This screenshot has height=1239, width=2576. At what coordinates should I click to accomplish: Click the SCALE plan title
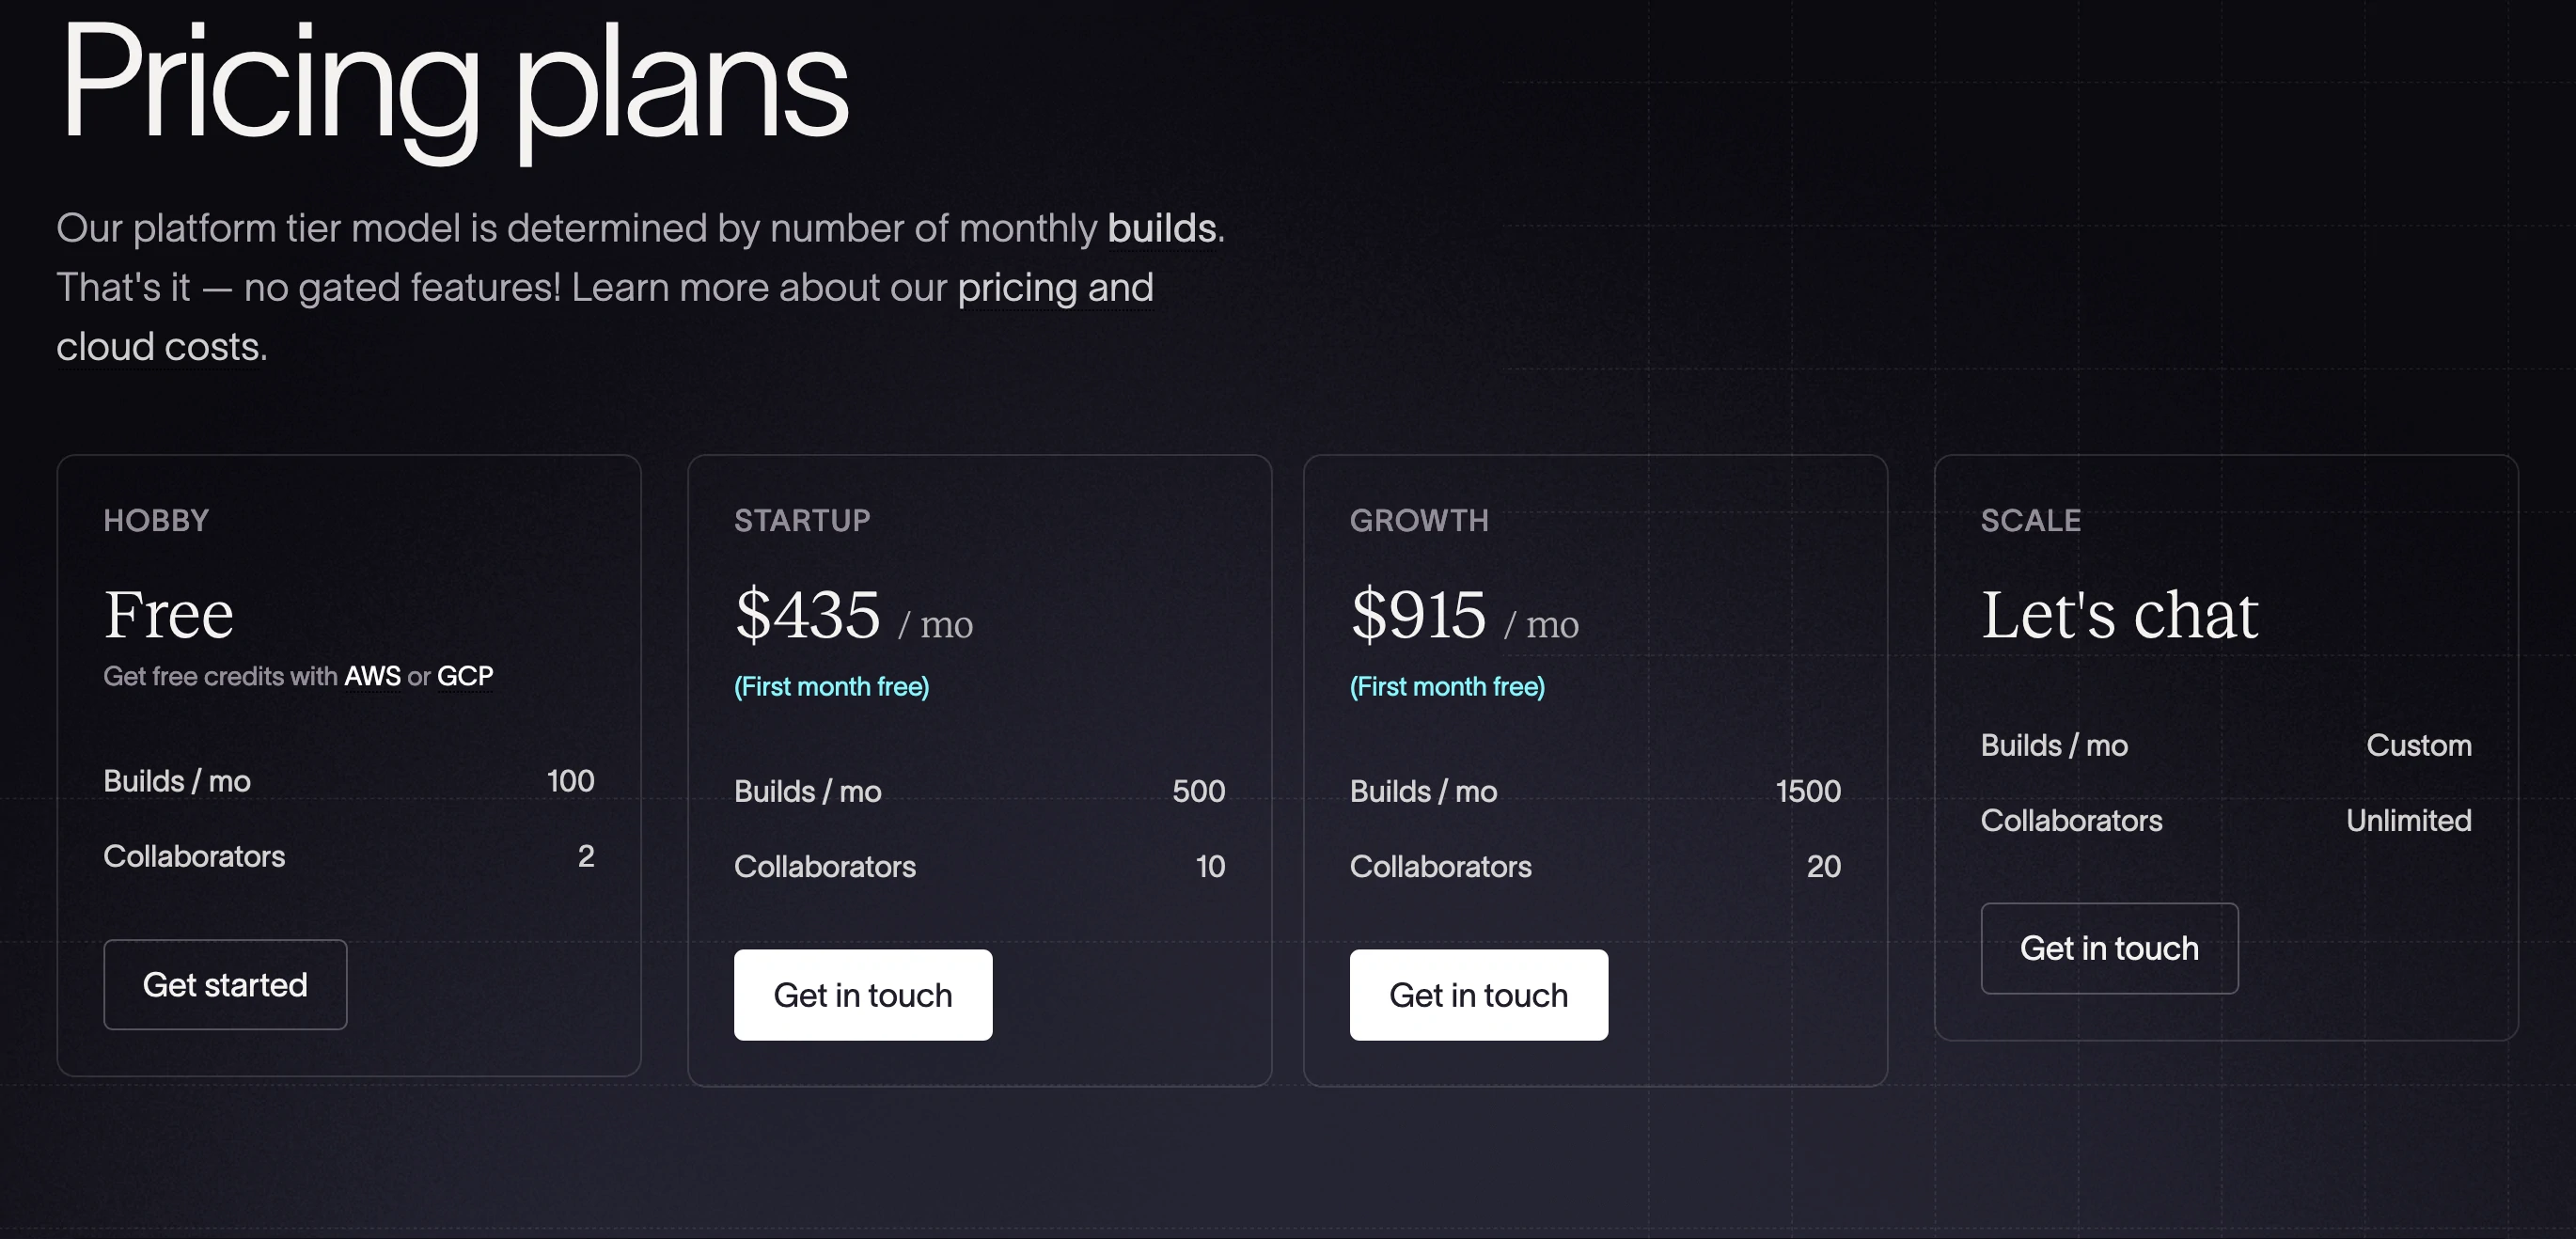tap(2028, 520)
